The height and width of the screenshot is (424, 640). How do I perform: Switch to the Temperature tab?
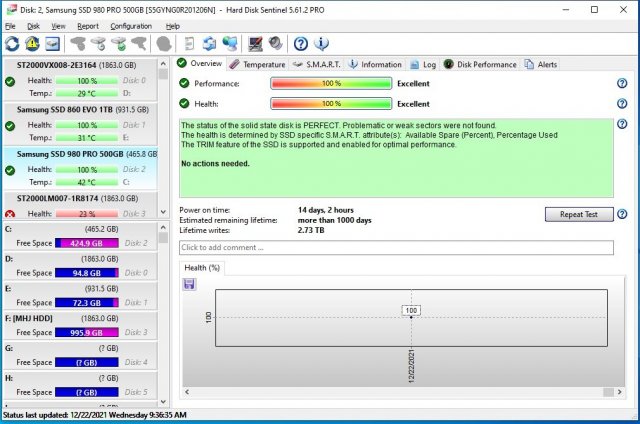256,64
